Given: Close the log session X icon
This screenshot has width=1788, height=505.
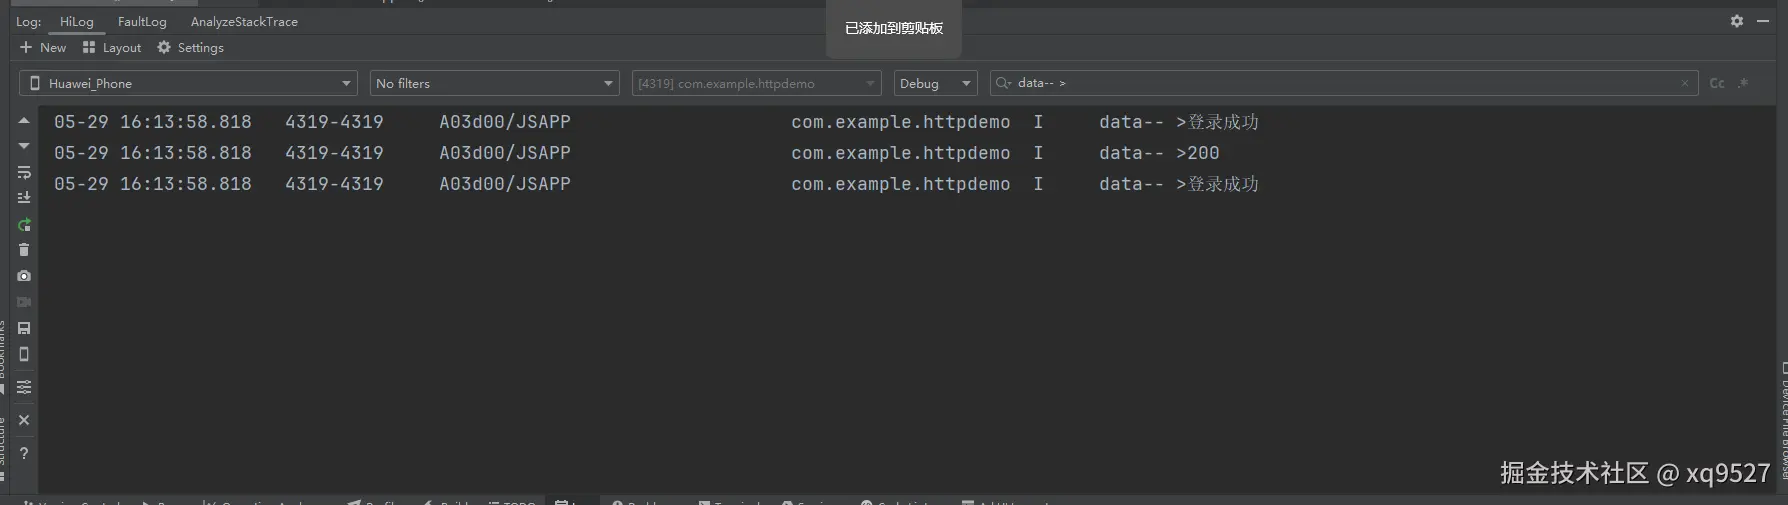Looking at the screenshot, I should [x=24, y=420].
